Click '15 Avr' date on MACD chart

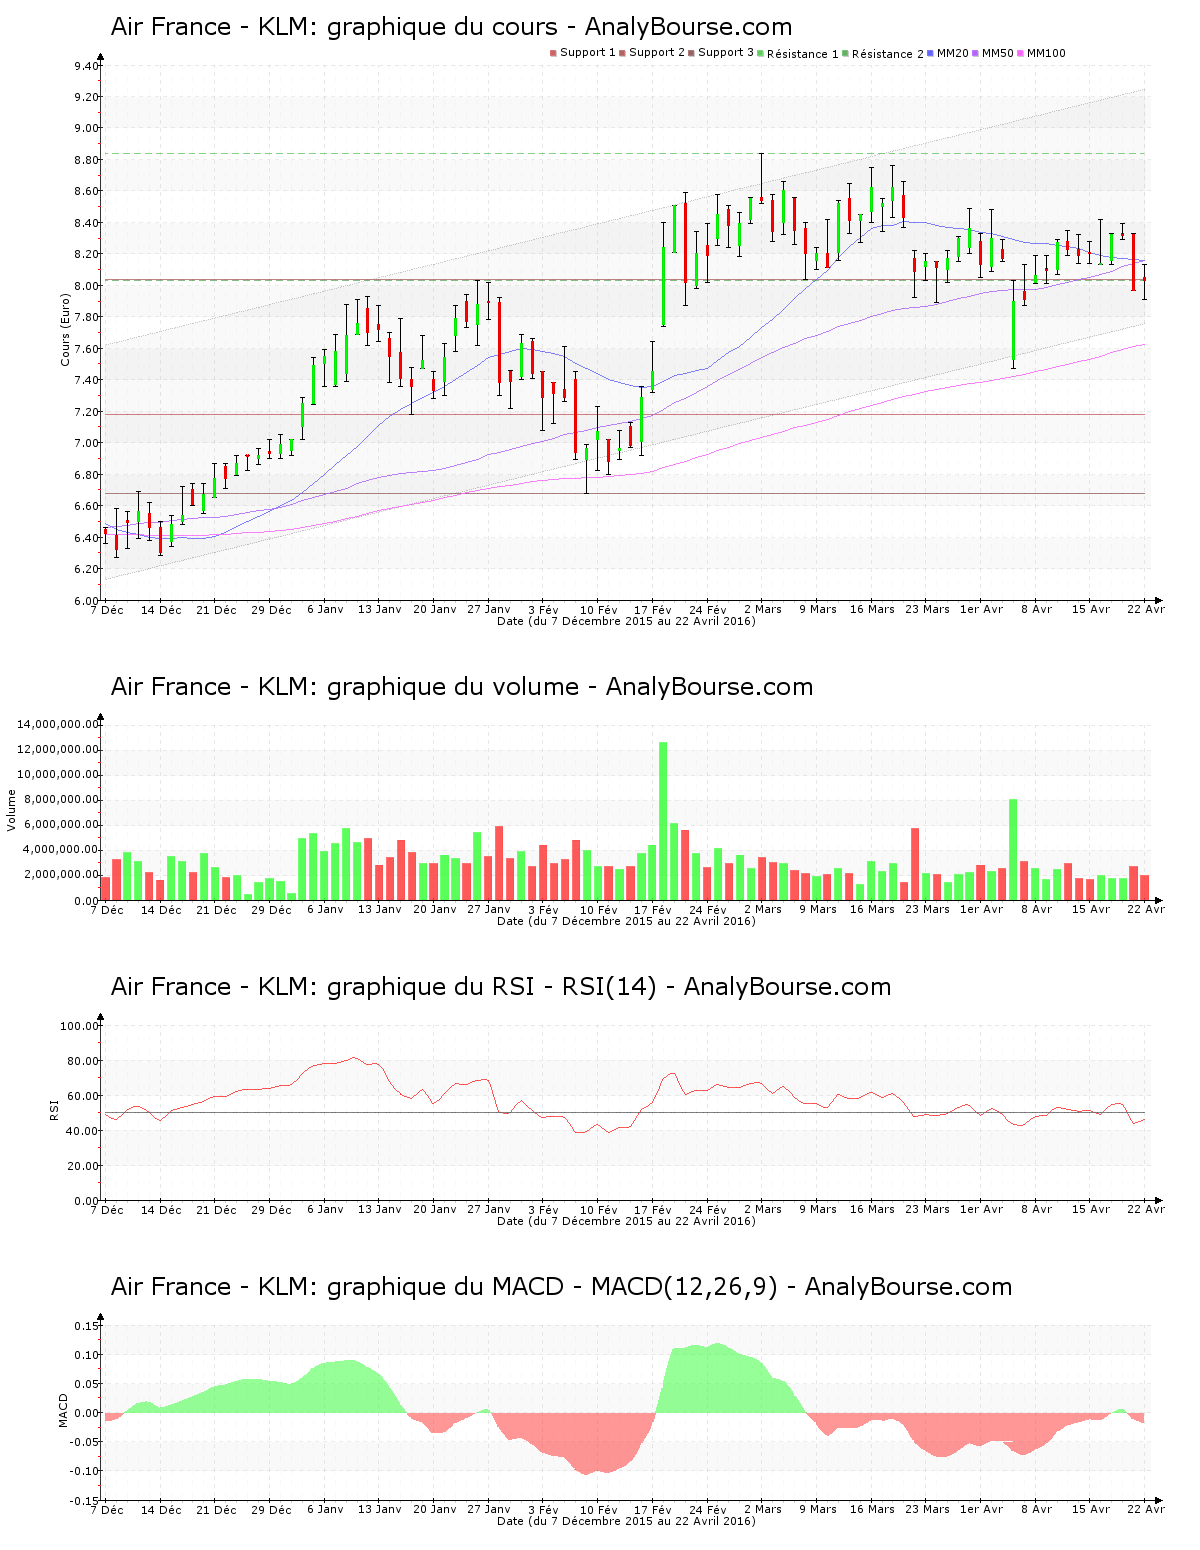[1091, 1510]
